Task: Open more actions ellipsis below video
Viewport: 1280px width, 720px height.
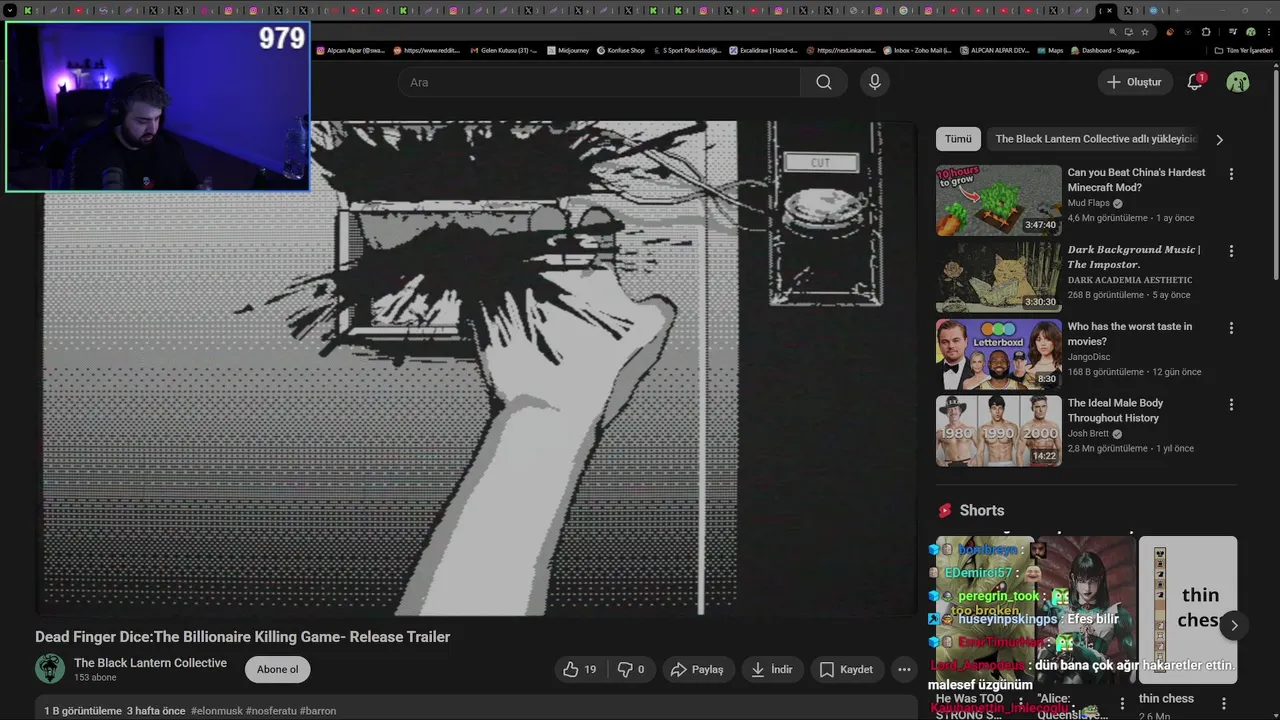Action: 904,670
